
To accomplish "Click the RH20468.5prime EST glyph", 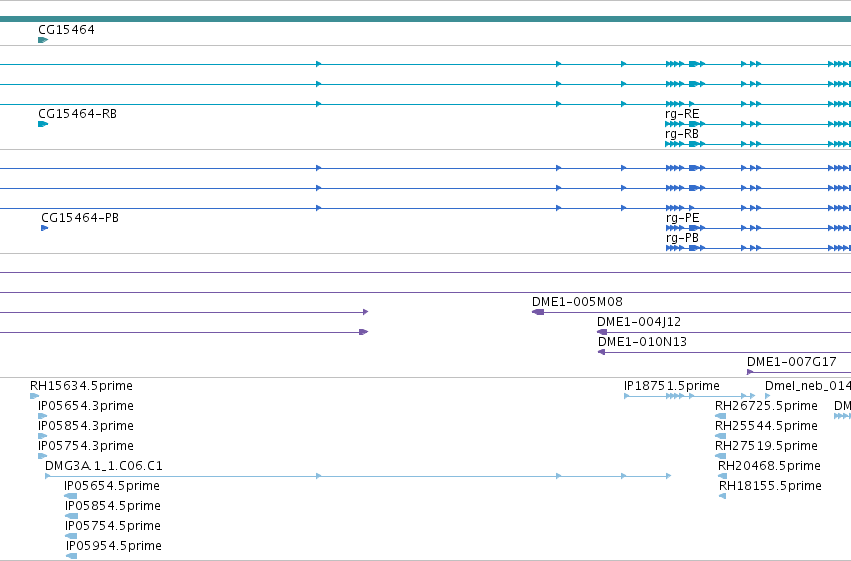I will [x=723, y=476].
